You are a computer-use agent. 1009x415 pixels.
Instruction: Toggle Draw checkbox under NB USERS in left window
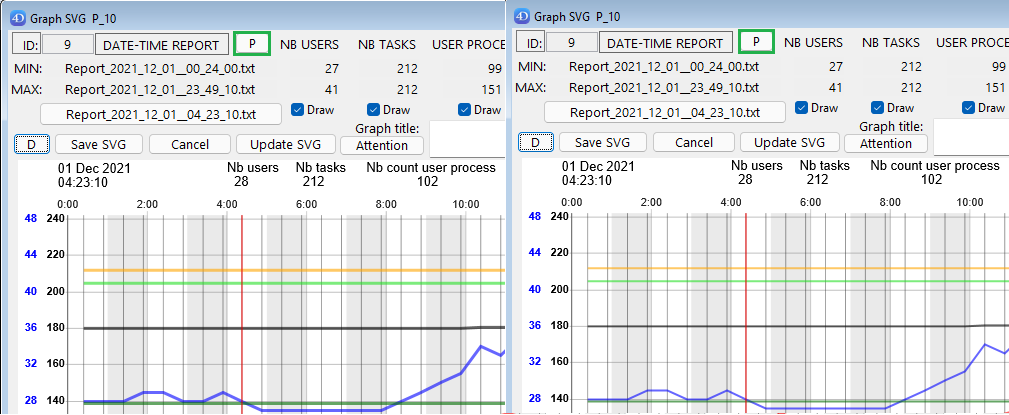point(298,110)
